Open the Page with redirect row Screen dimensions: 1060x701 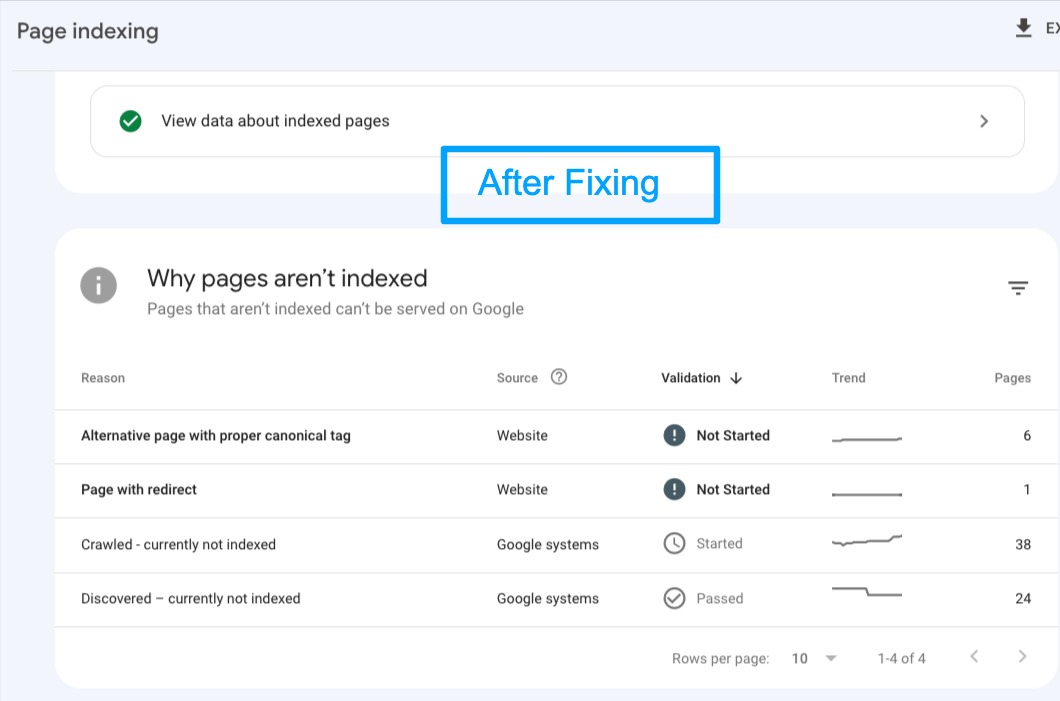coord(139,489)
